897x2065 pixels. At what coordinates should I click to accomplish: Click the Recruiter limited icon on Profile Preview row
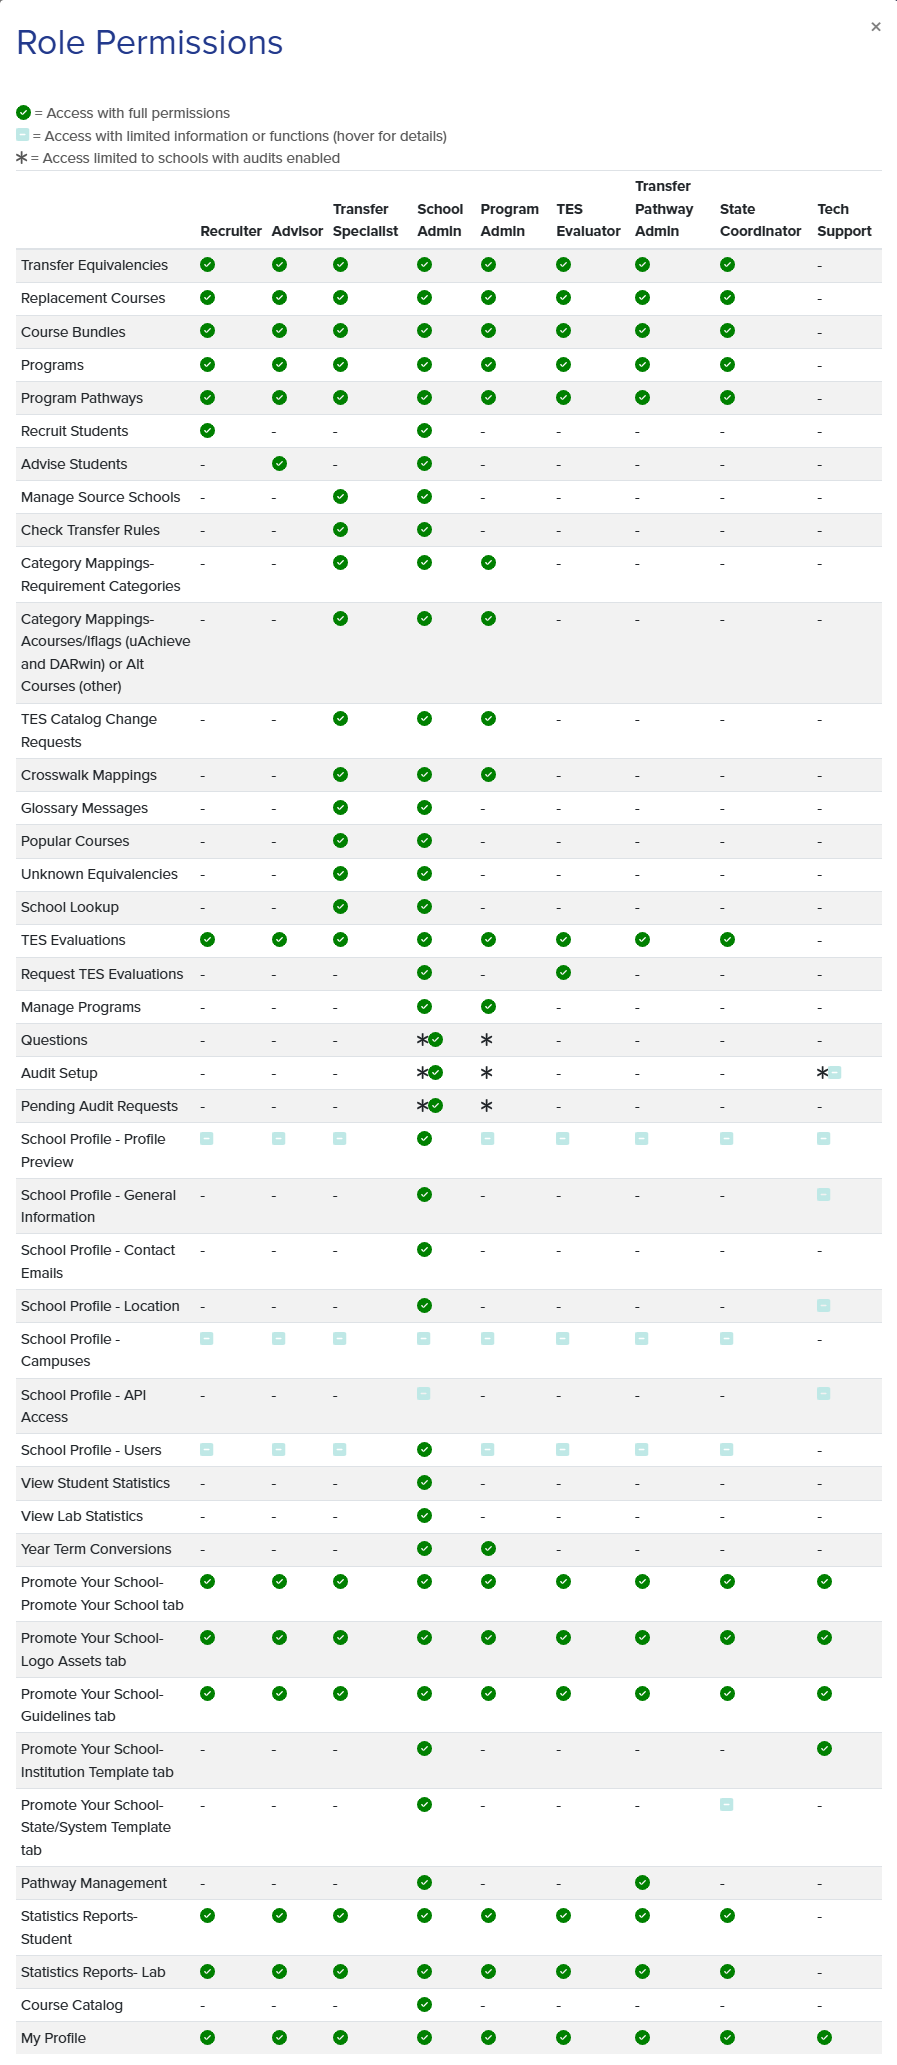[x=206, y=1138]
